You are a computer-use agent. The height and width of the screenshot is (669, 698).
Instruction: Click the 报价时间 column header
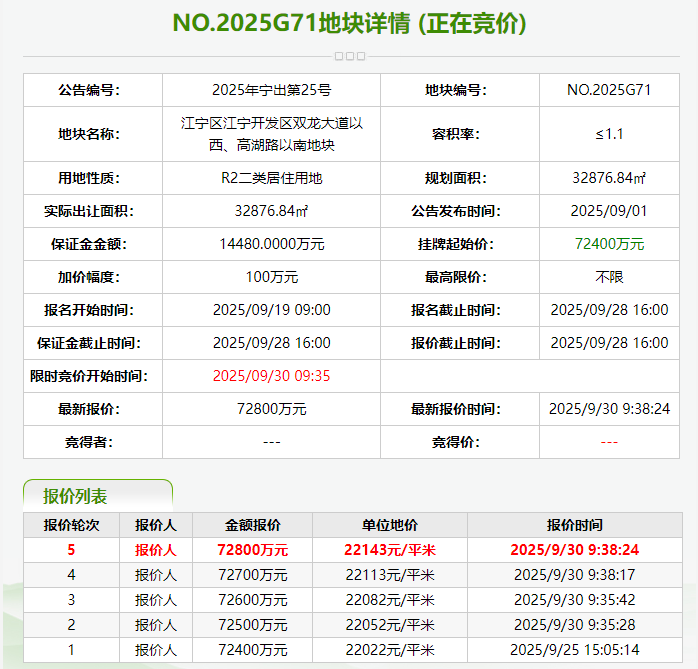click(x=575, y=525)
